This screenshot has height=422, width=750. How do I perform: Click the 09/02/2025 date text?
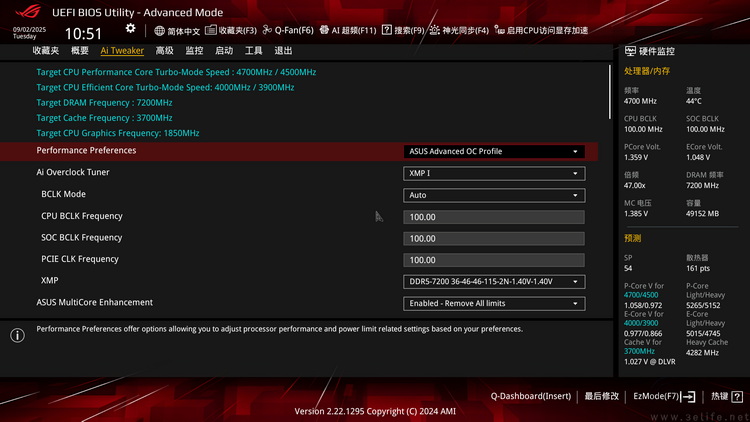click(29, 30)
